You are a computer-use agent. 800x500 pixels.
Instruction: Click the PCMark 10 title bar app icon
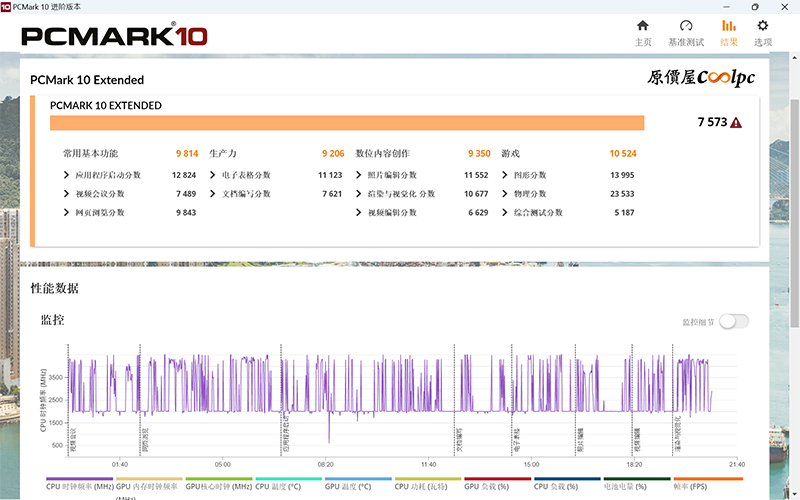point(6,7)
